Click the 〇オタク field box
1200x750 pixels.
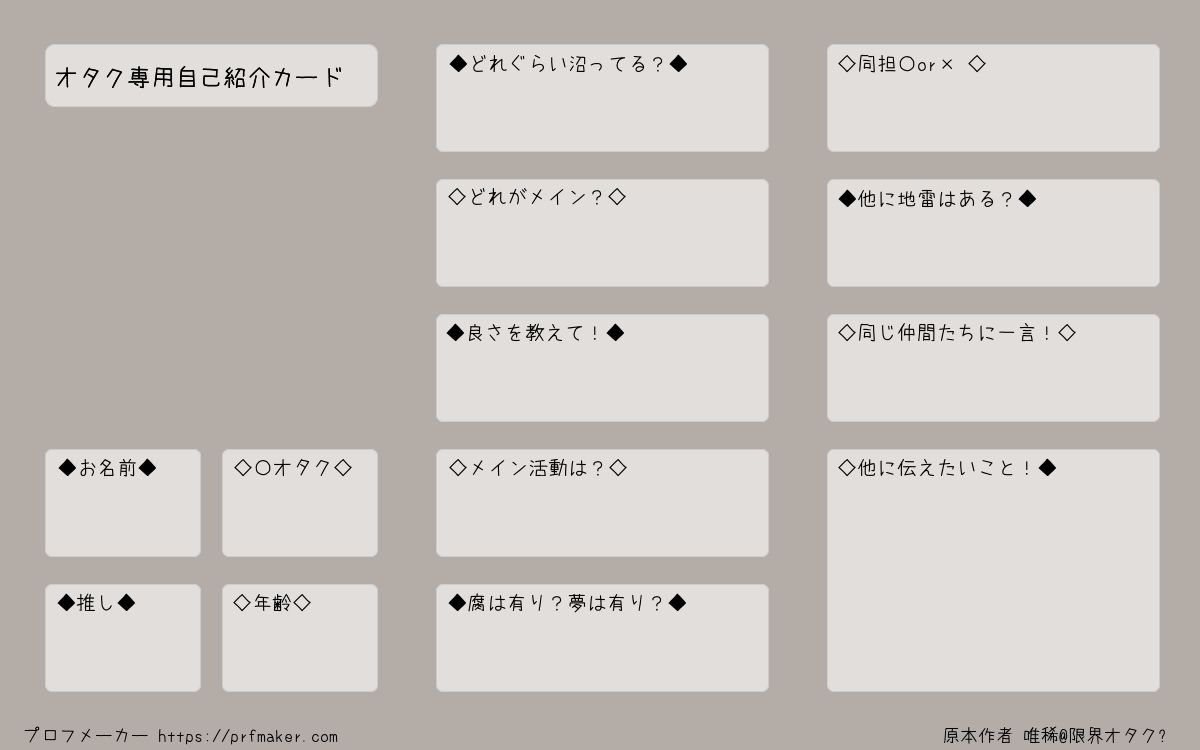click(300, 503)
